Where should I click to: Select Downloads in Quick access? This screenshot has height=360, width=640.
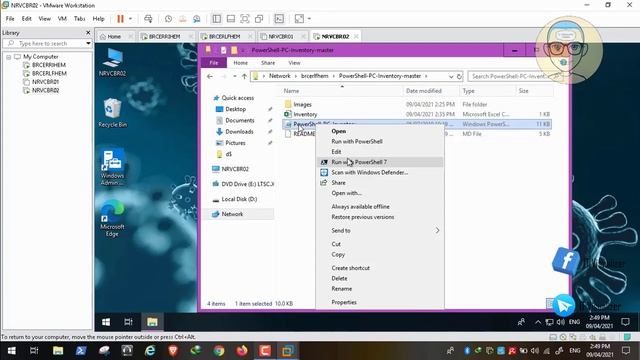tap(239, 132)
